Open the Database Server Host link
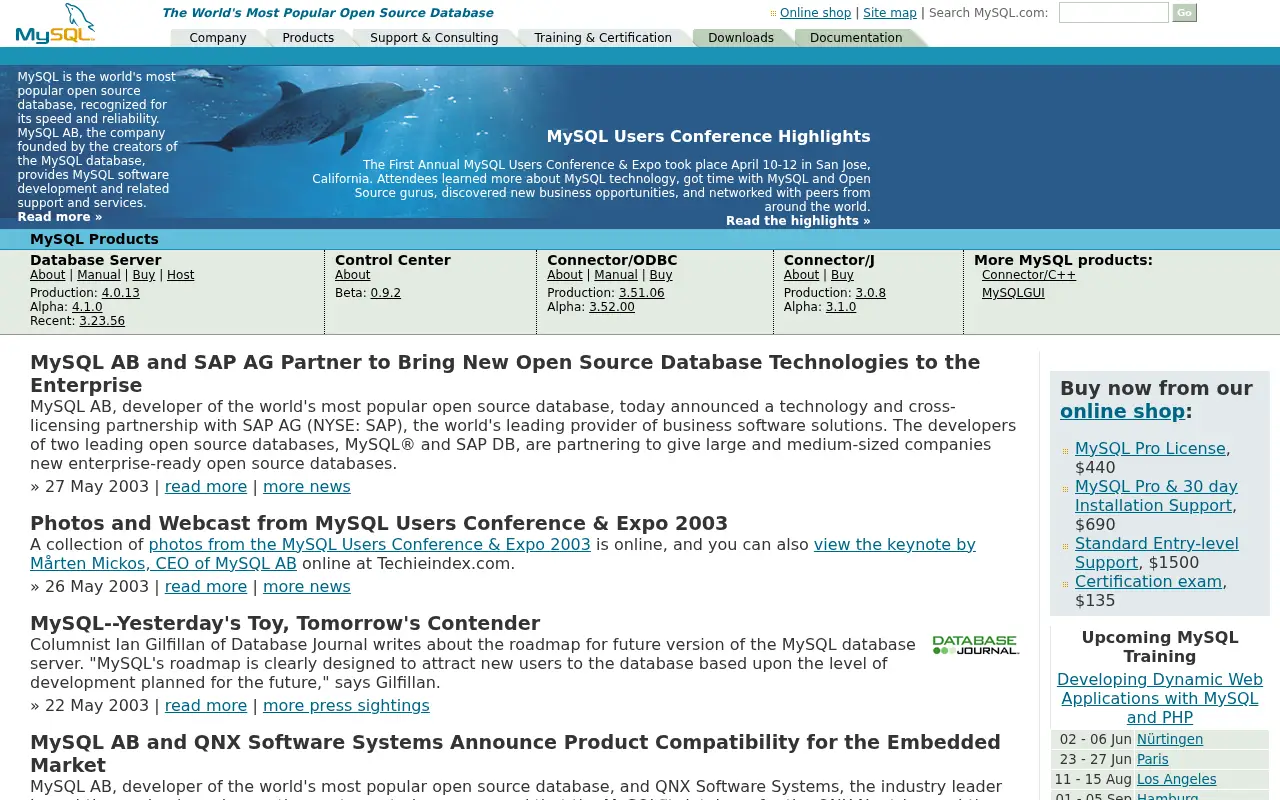Image resolution: width=1280 pixels, height=800 pixels. coord(181,275)
